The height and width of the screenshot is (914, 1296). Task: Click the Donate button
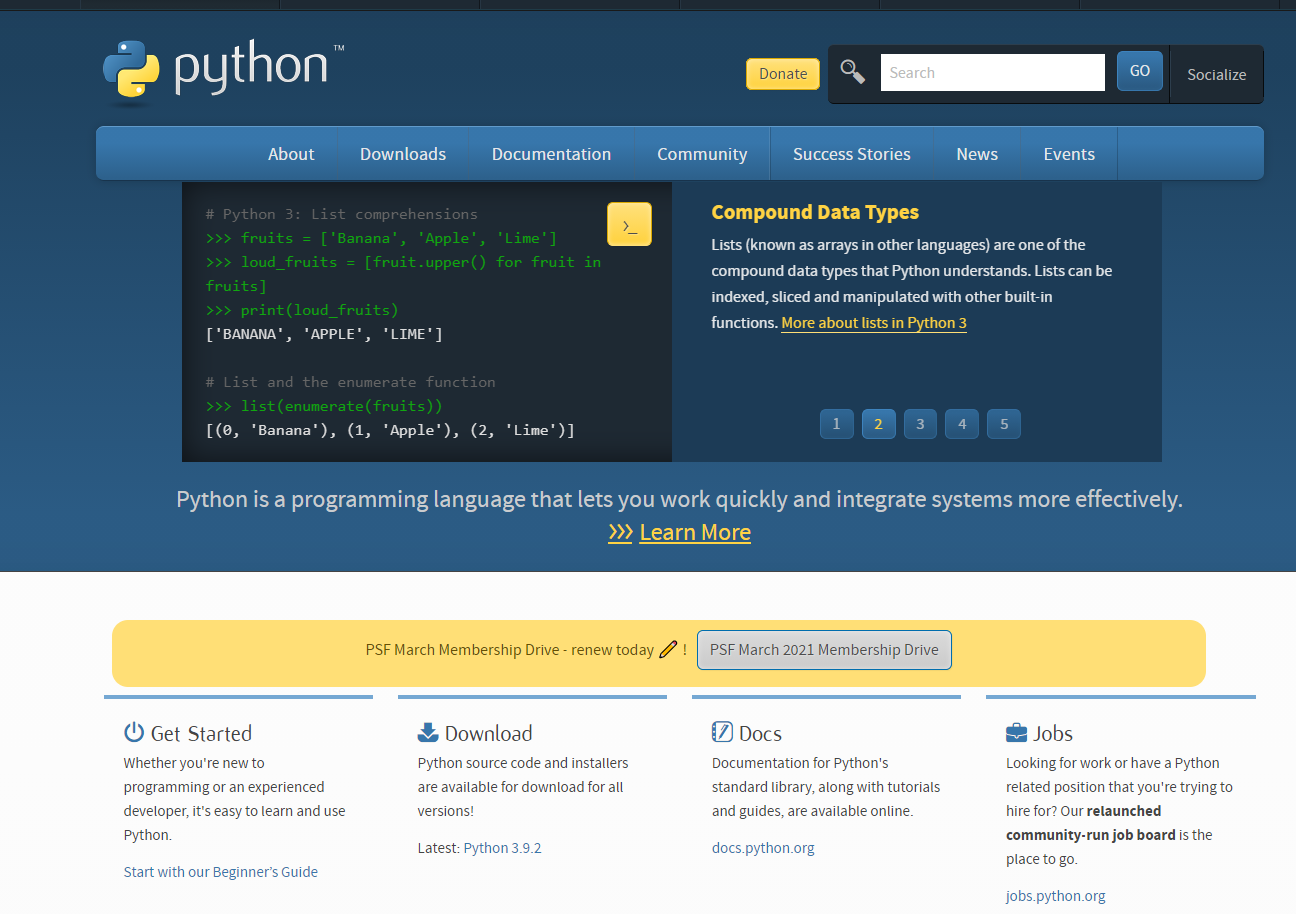click(x=783, y=73)
